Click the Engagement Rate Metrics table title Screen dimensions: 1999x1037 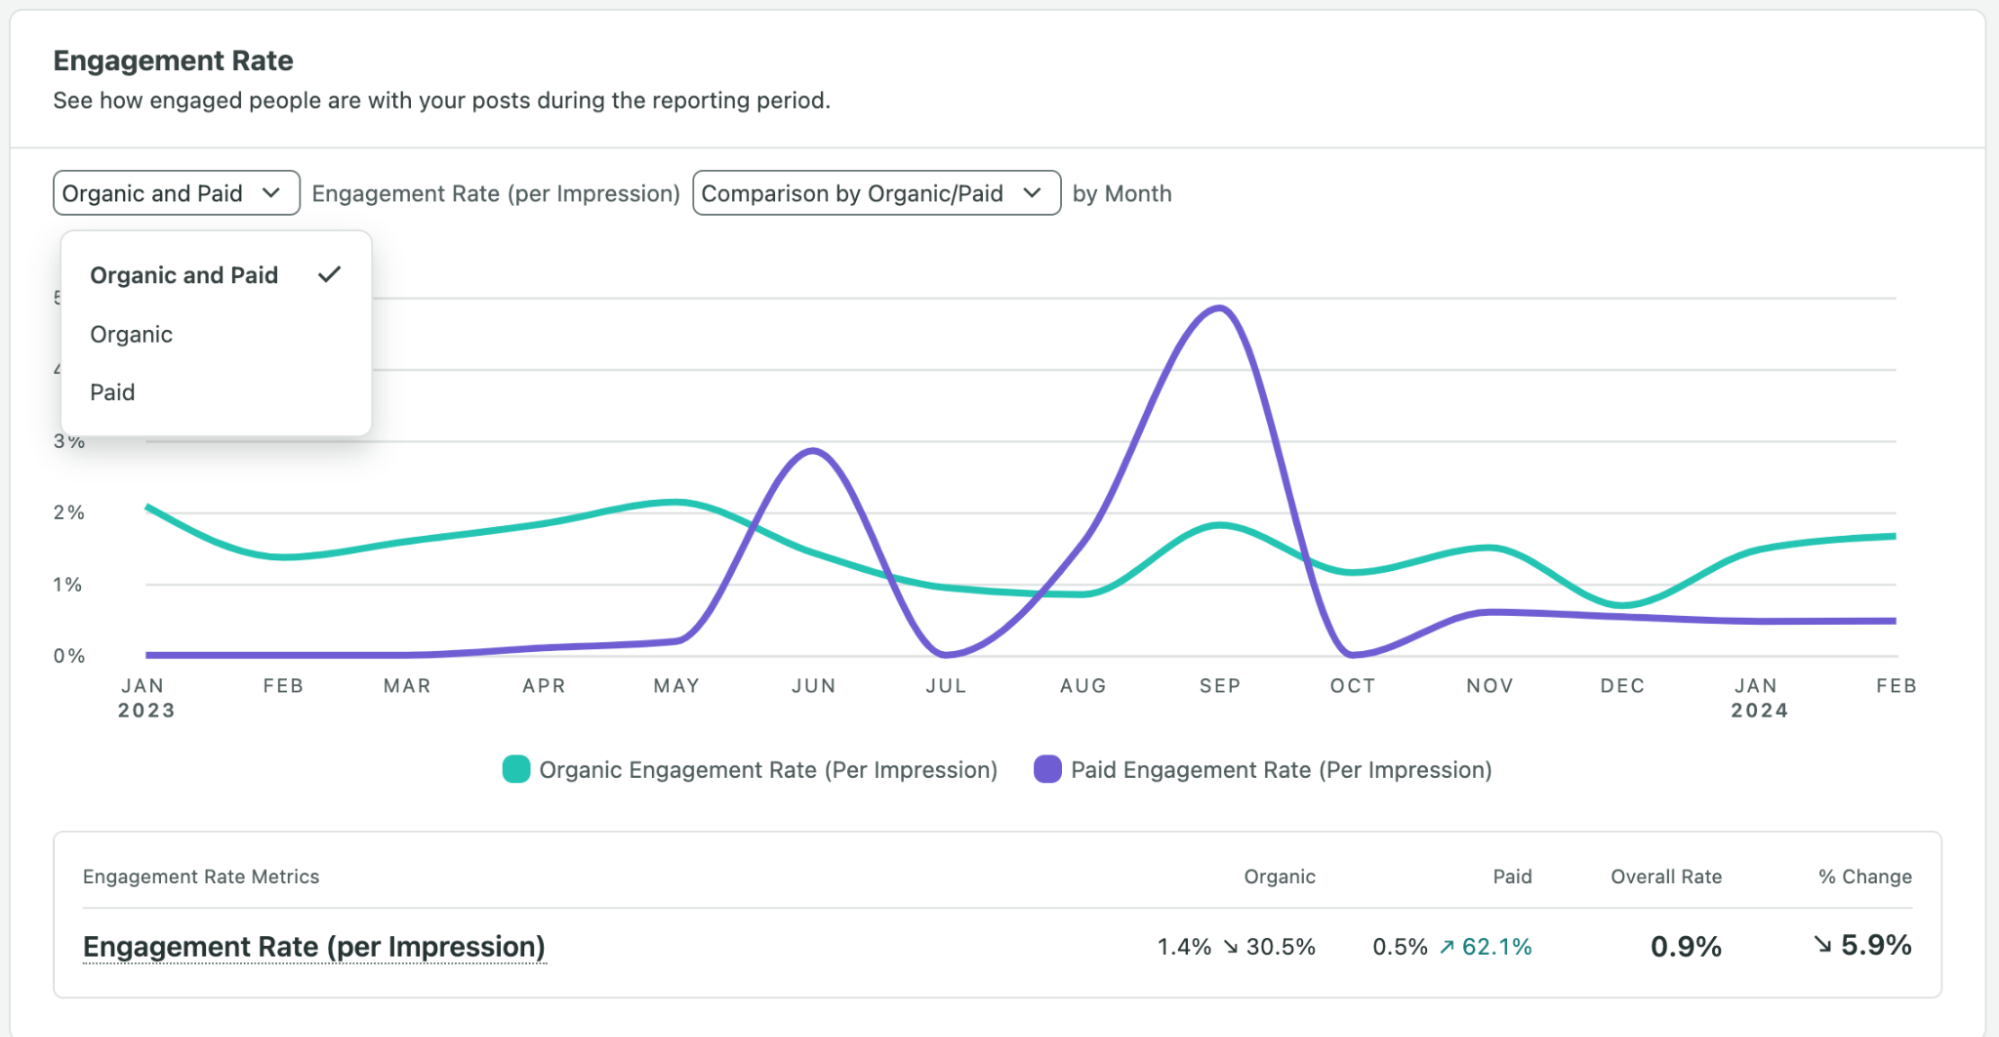(x=201, y=877)
